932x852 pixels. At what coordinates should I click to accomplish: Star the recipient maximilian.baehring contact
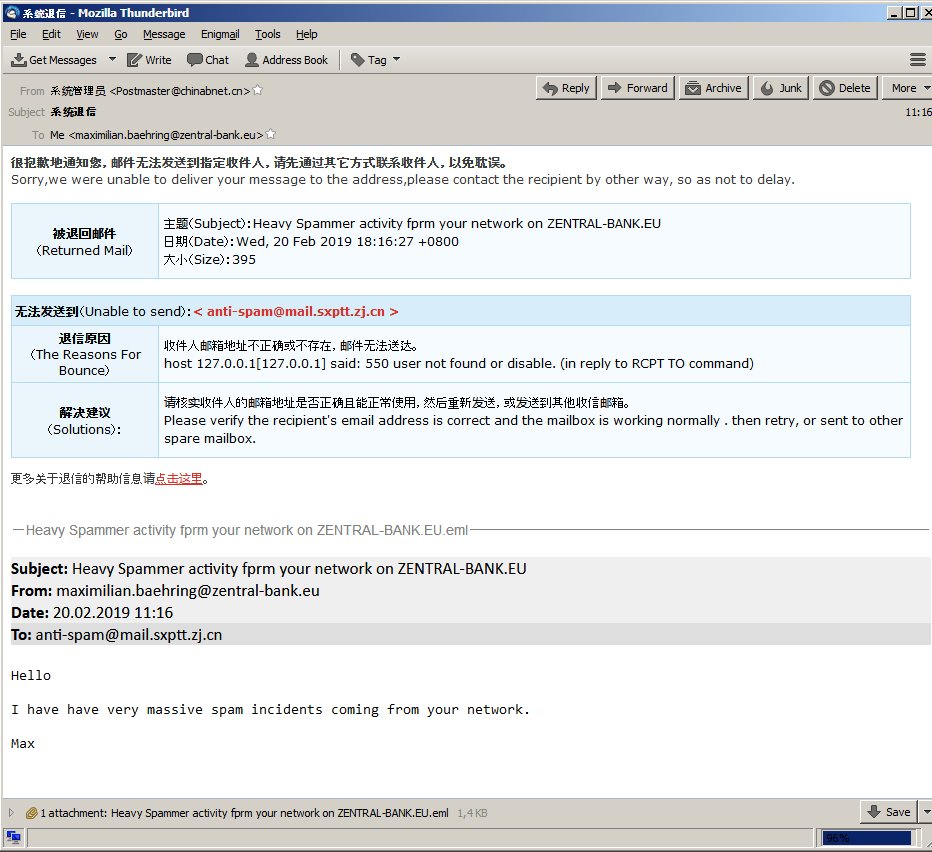click(271, 135)
